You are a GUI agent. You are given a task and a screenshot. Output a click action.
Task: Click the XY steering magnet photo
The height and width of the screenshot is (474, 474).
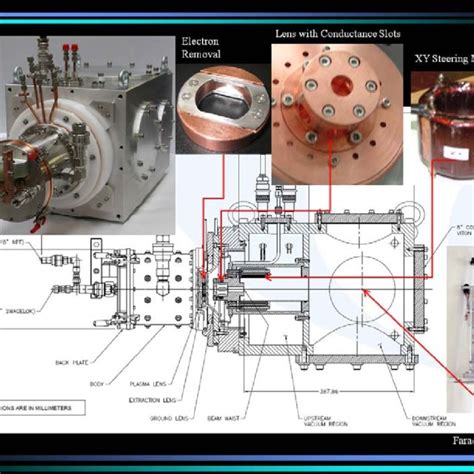[x=442, y=126]
